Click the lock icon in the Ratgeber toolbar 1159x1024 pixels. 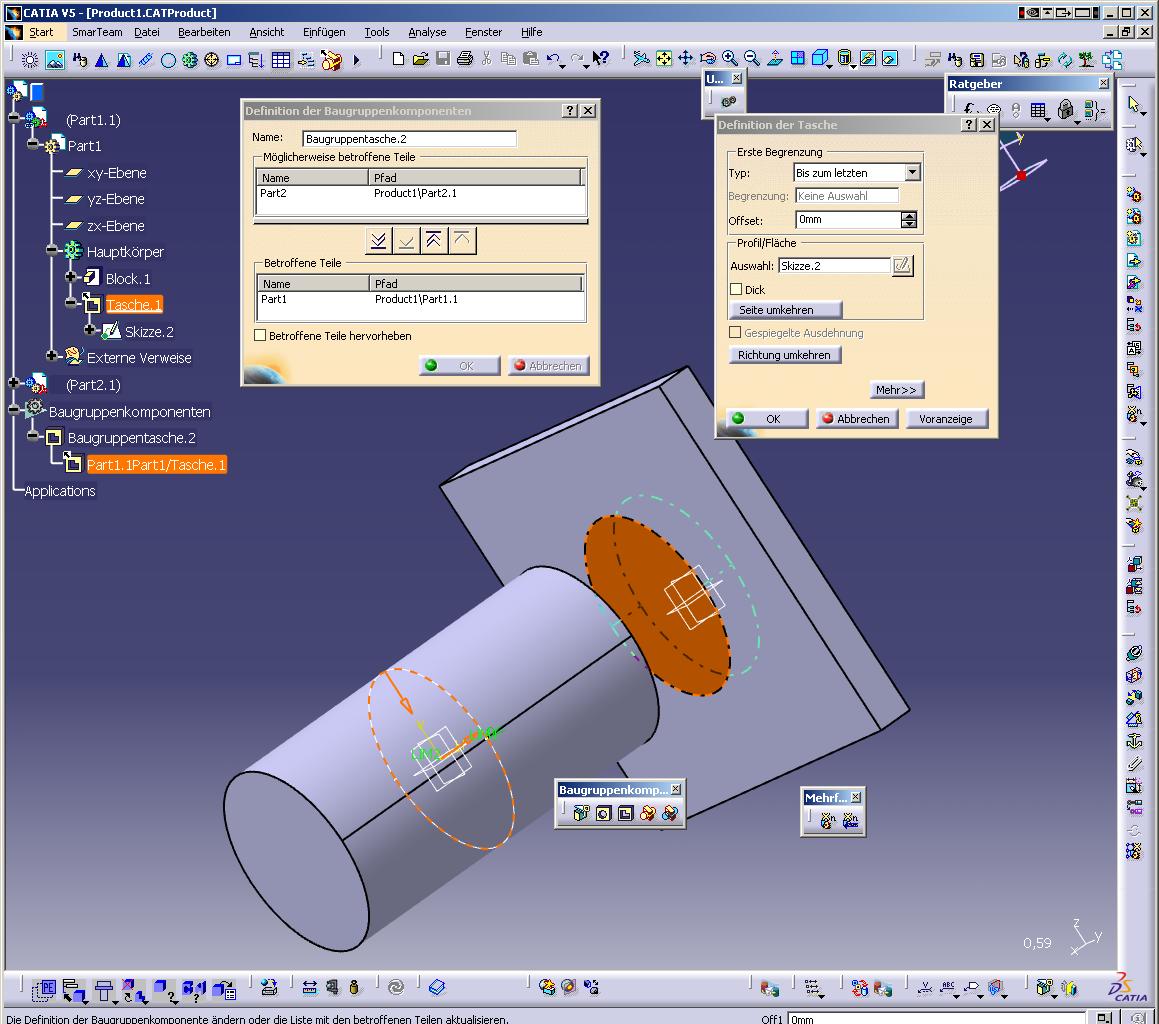[x=1065, y=110]
